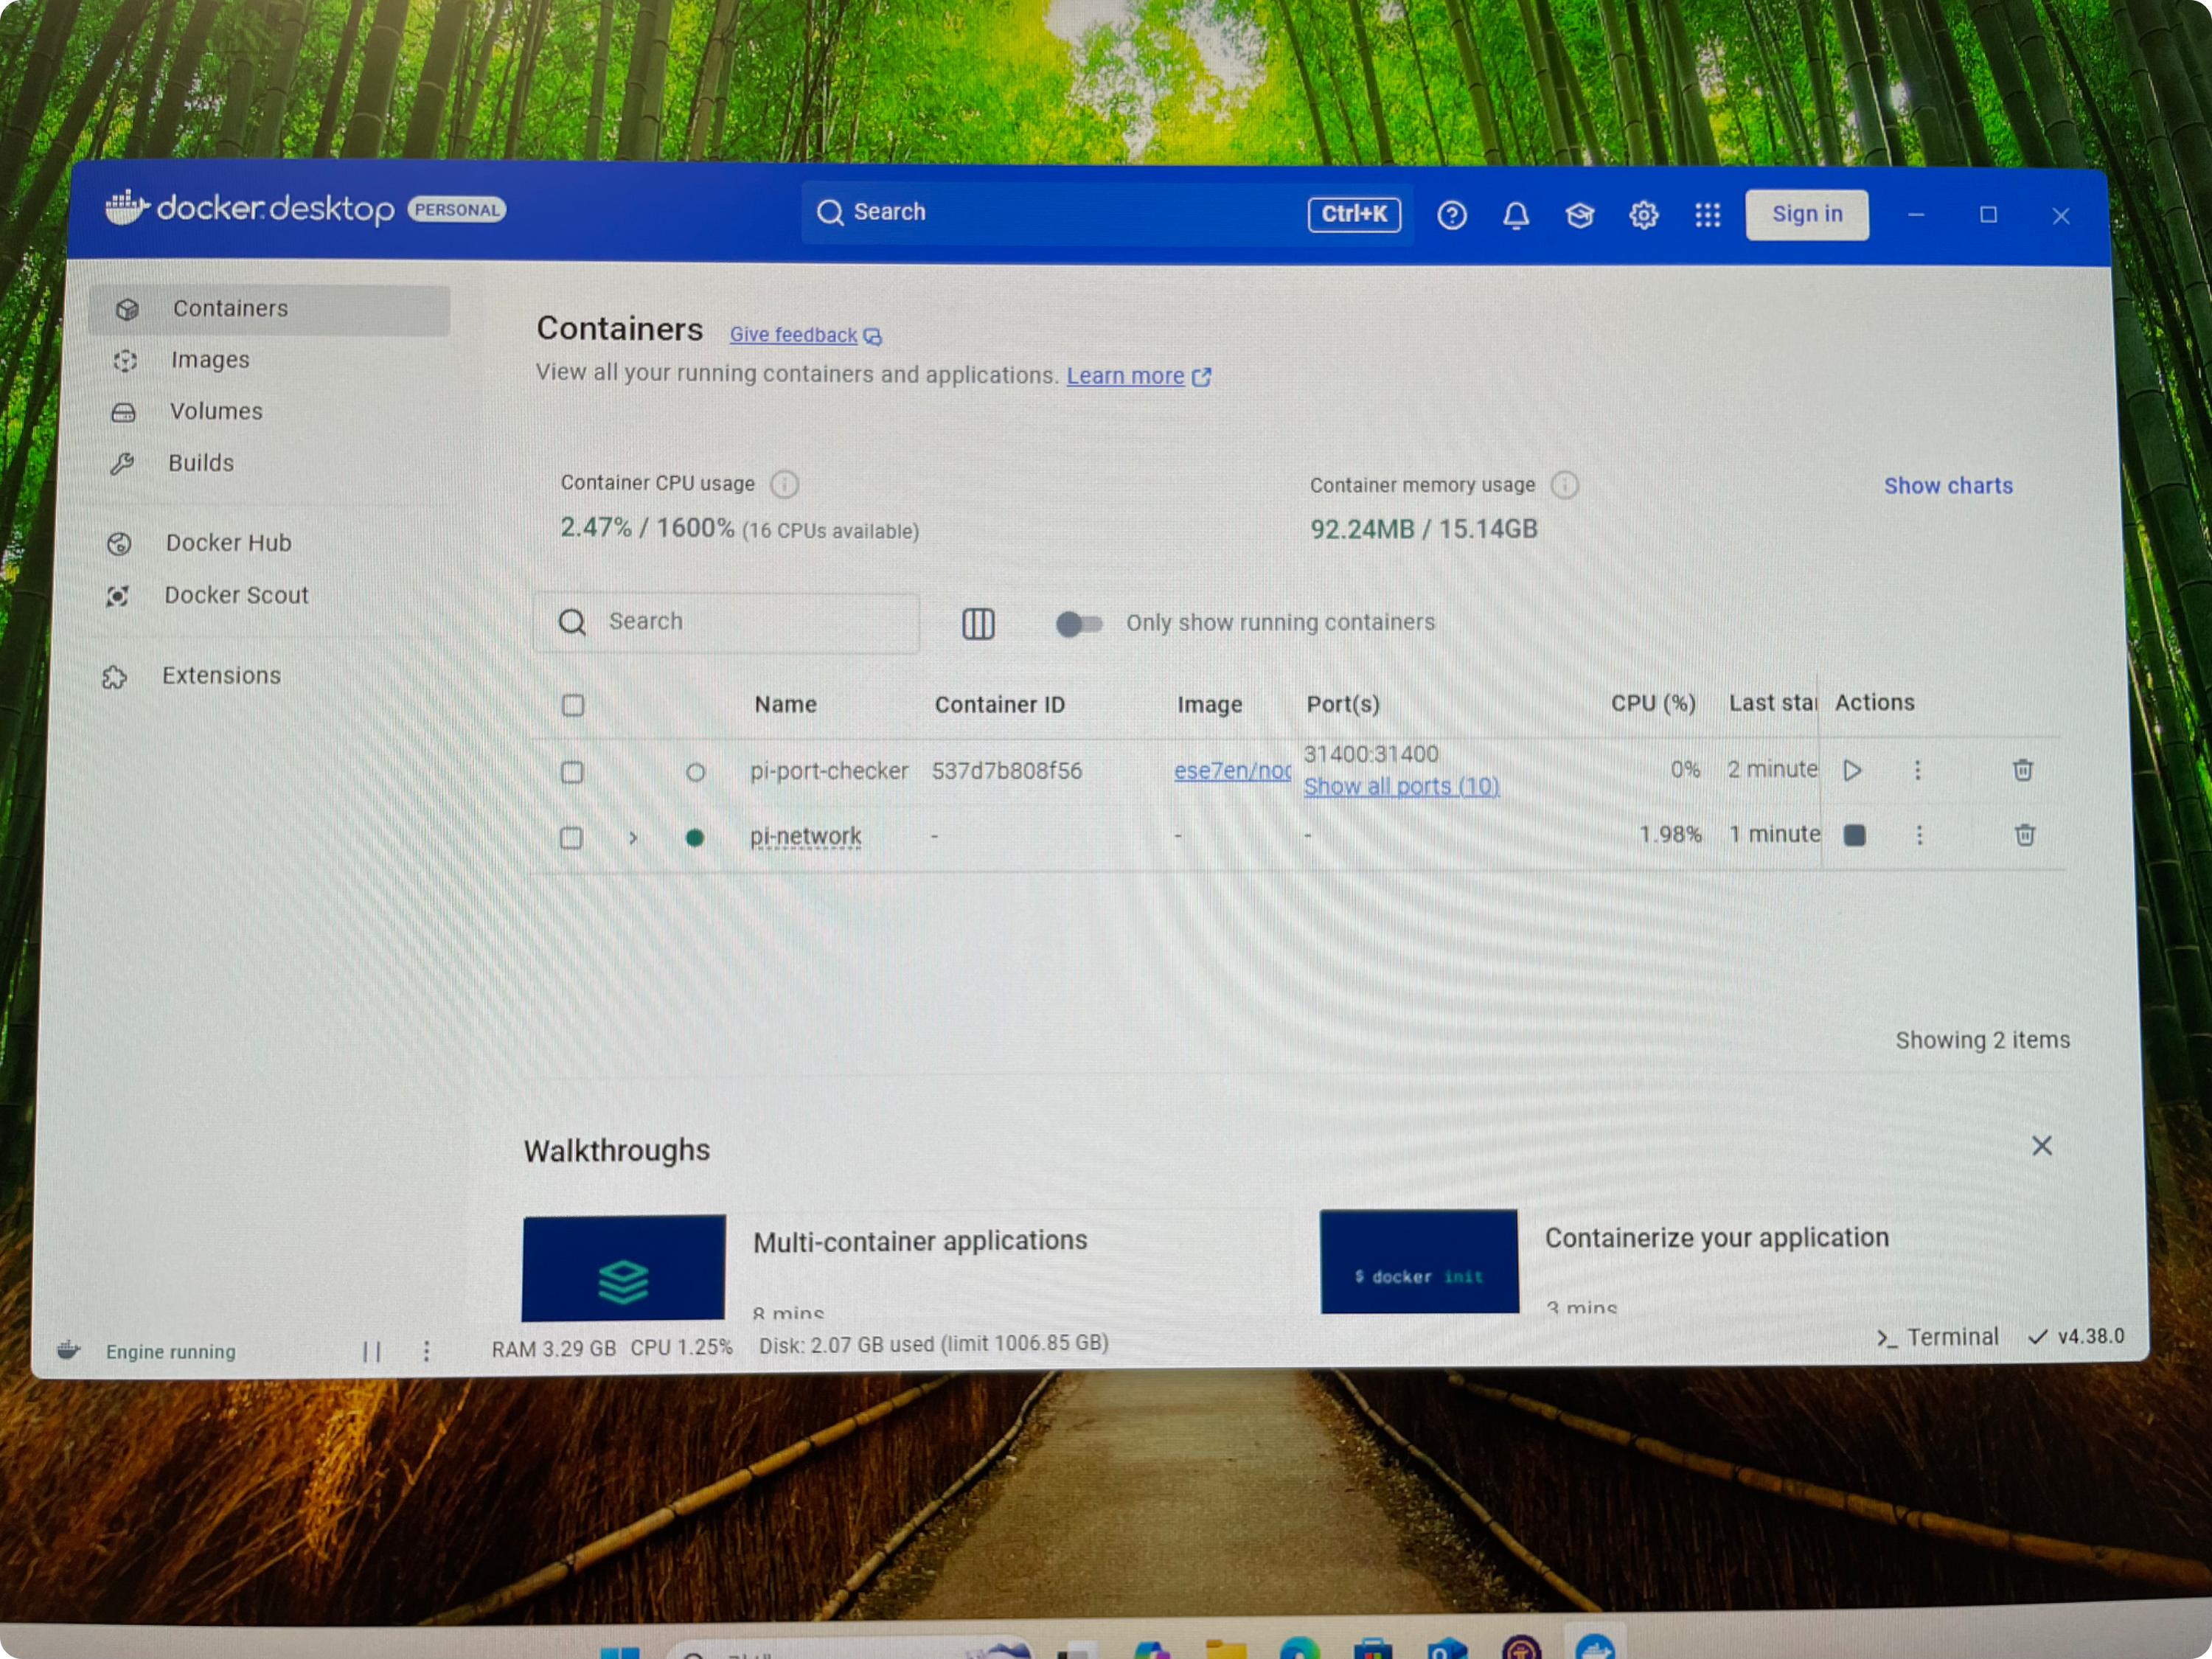Open Containerize your application thumbnail
Image resolution: width=2212 pixels, height=1659 pixels.
coord(1419,1262)
